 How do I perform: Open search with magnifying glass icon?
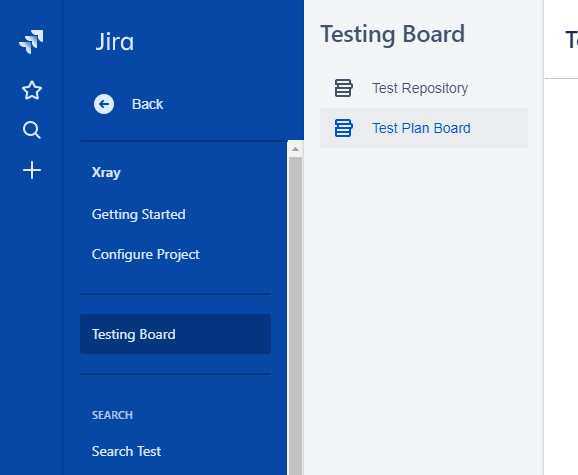(32, 130)
